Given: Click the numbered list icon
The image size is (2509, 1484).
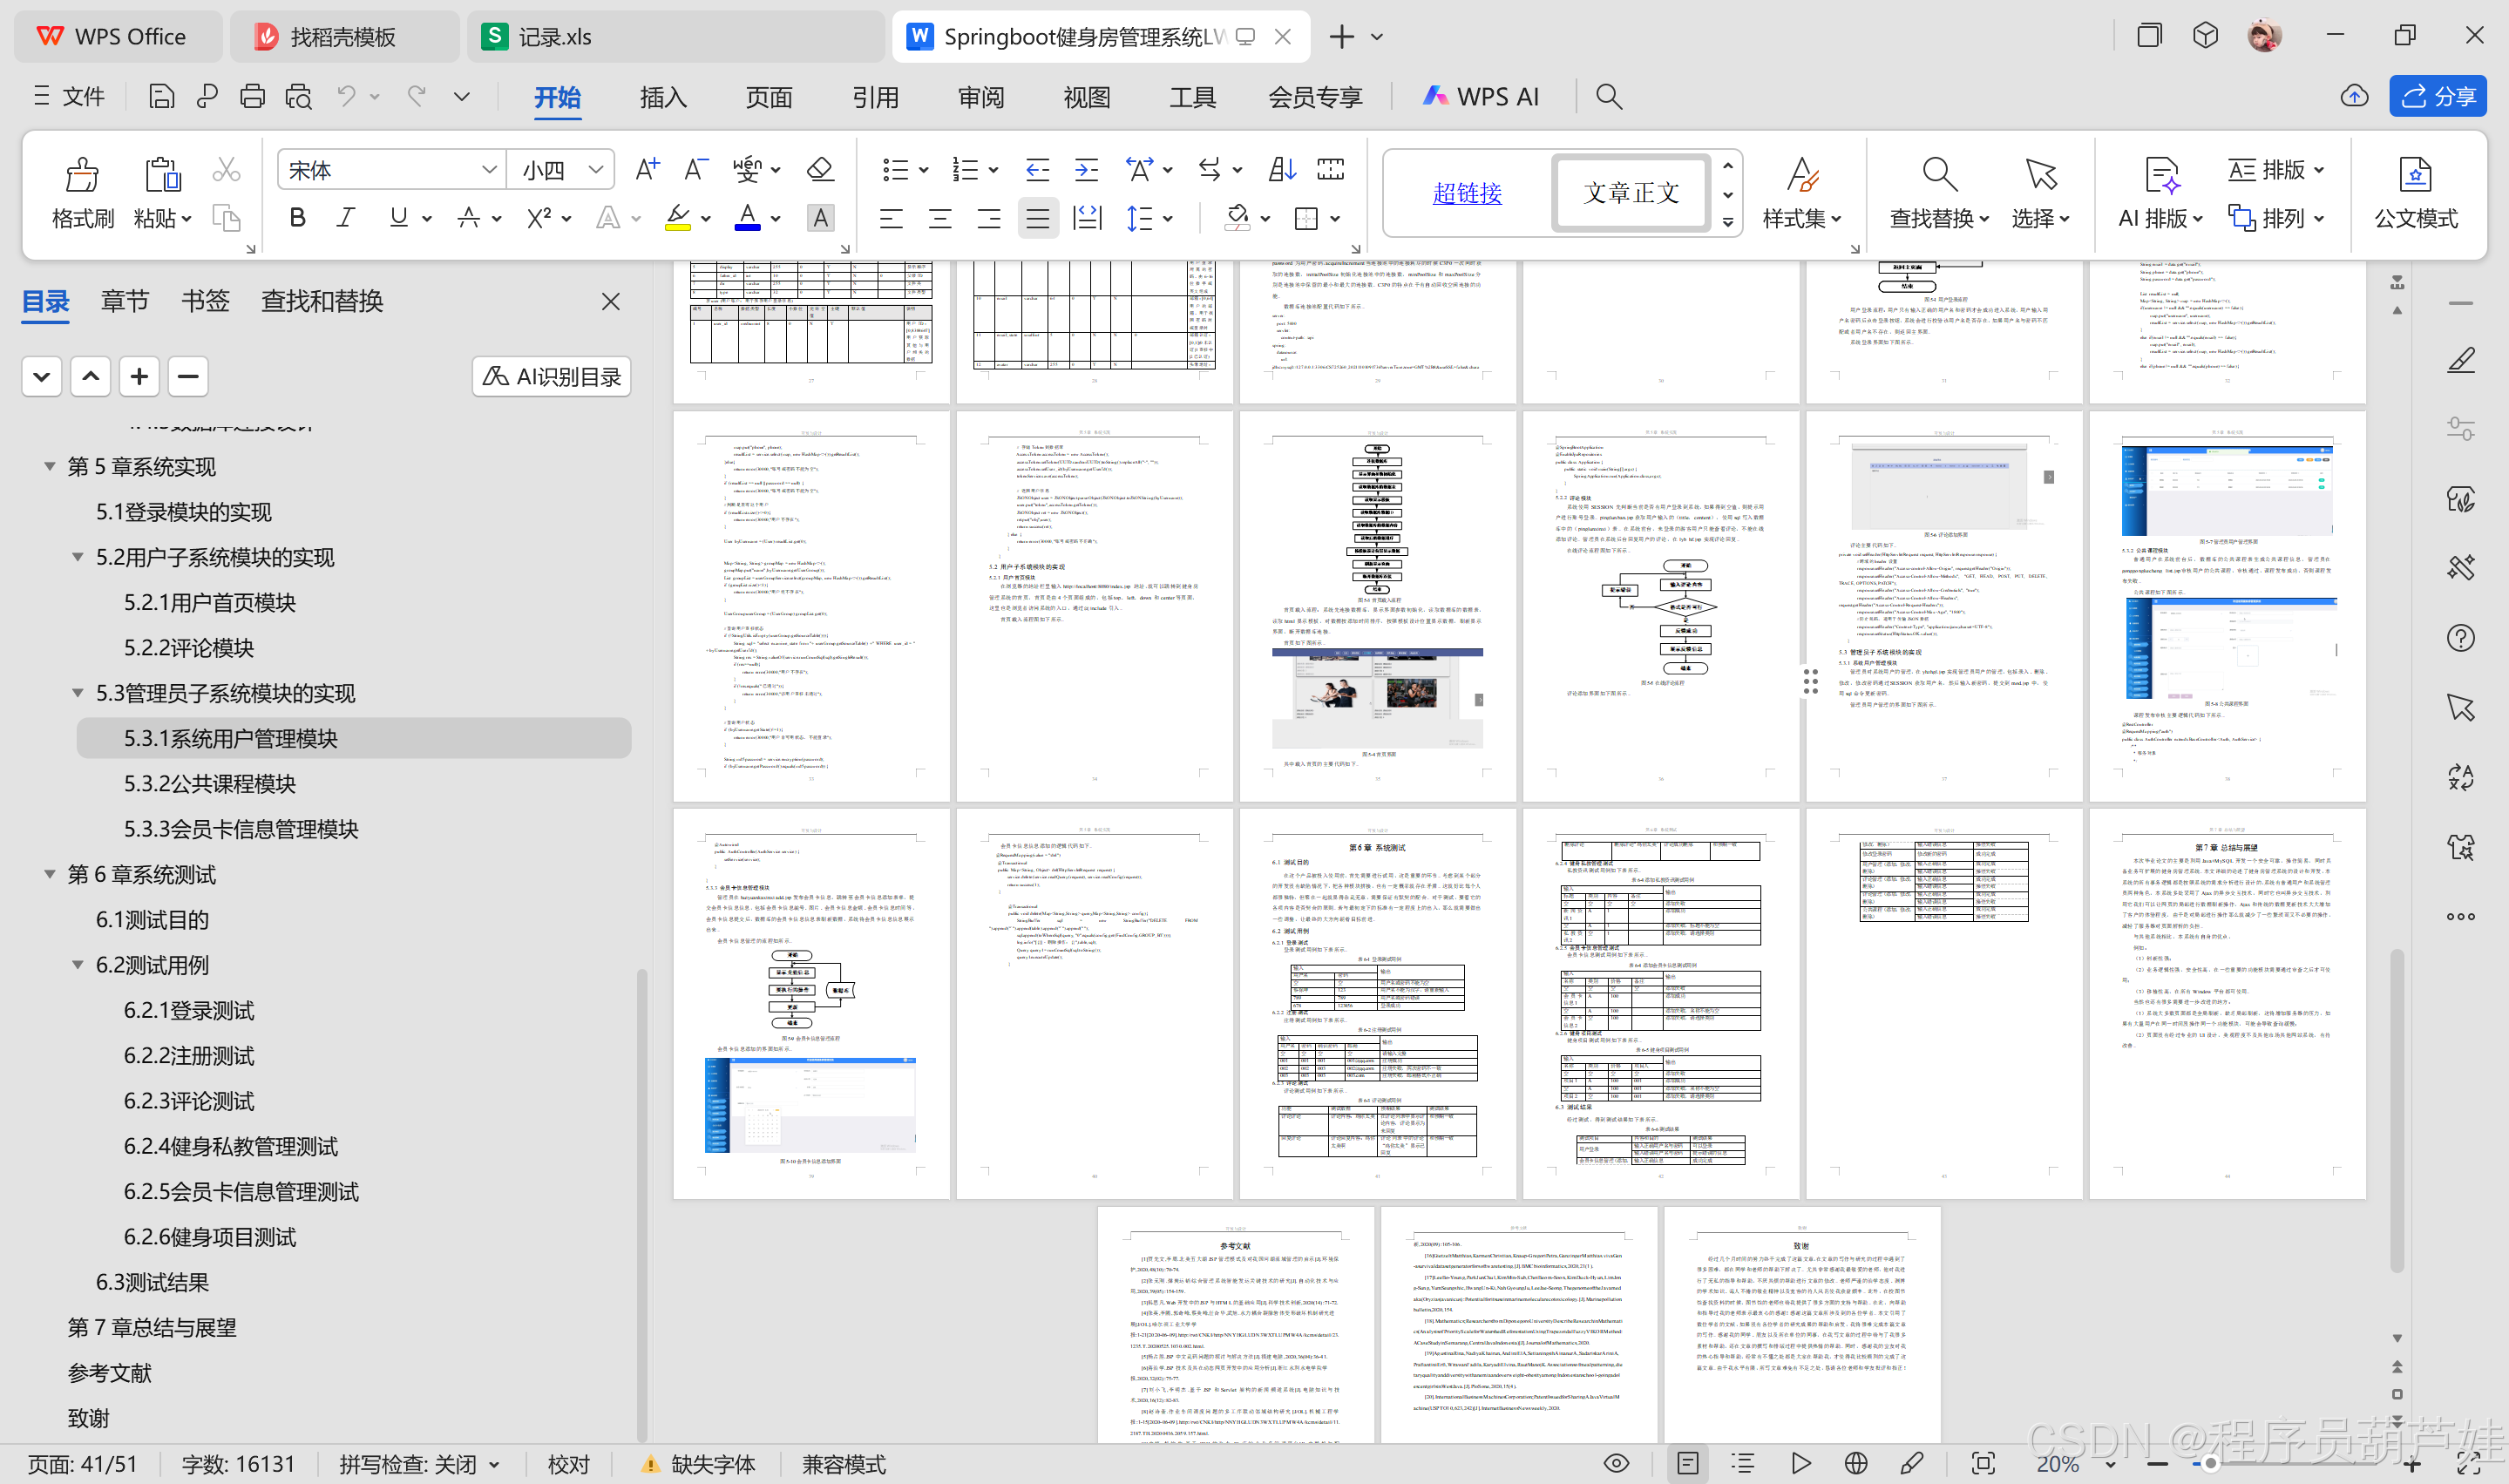Looking at the screenshot, I should click(x=965, y=170).
